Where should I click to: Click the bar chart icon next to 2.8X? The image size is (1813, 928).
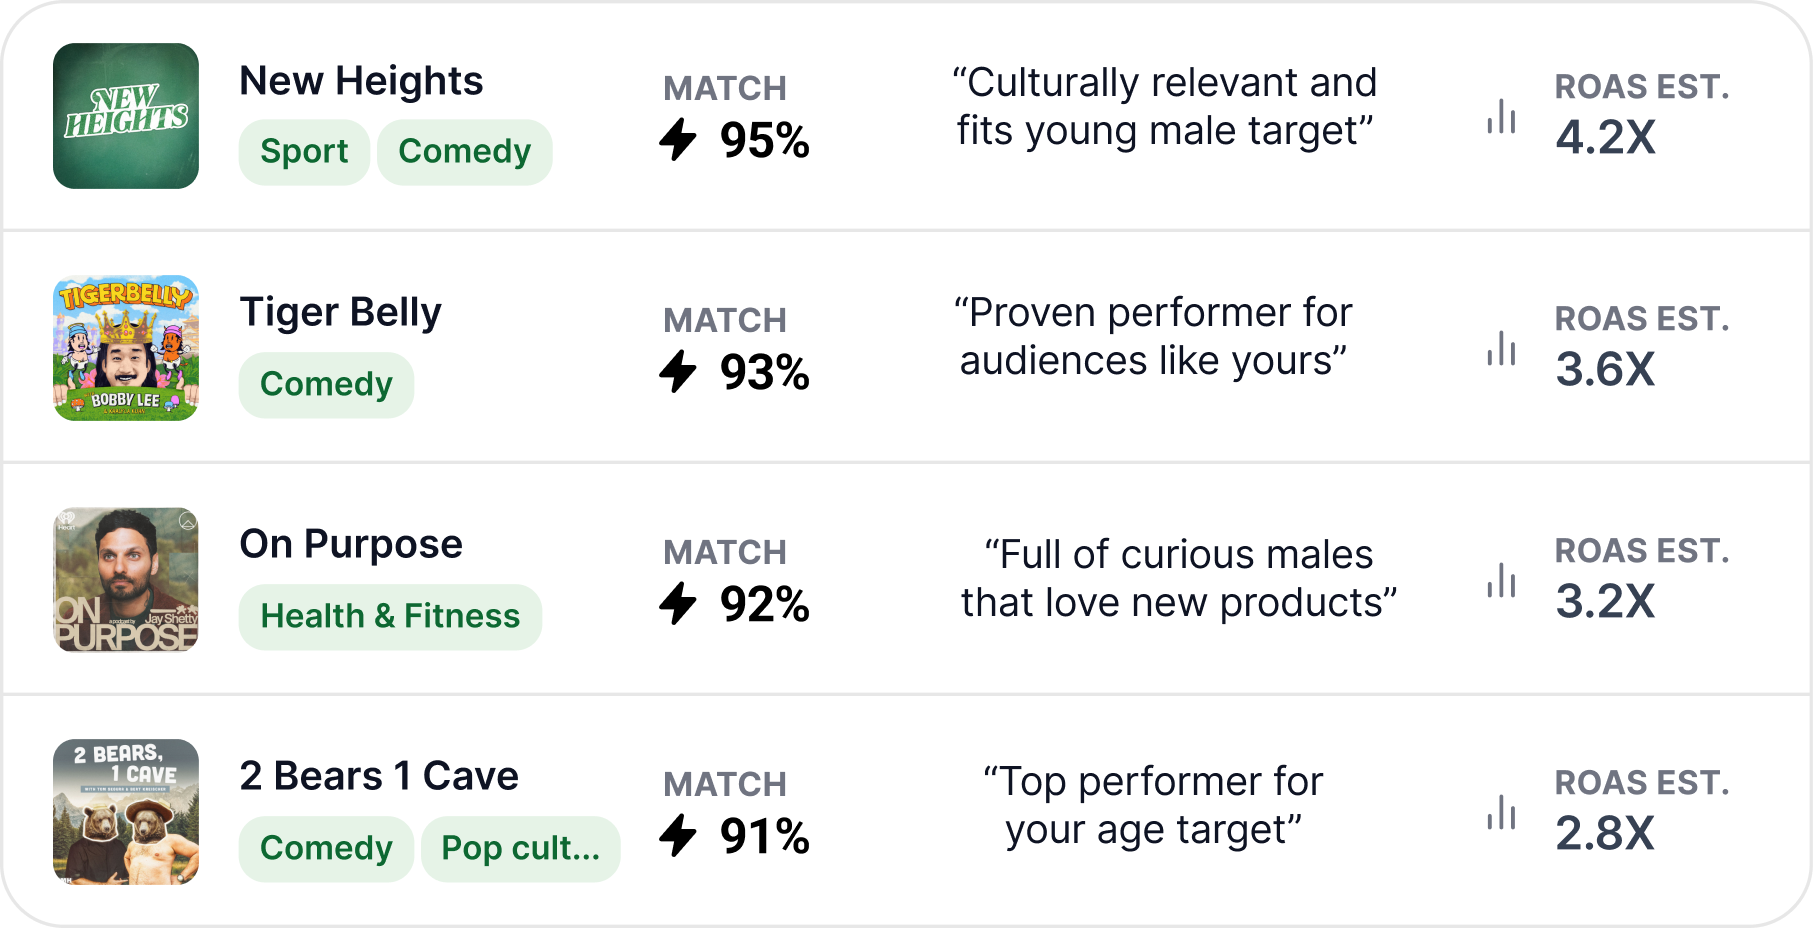pos(1501,813)
